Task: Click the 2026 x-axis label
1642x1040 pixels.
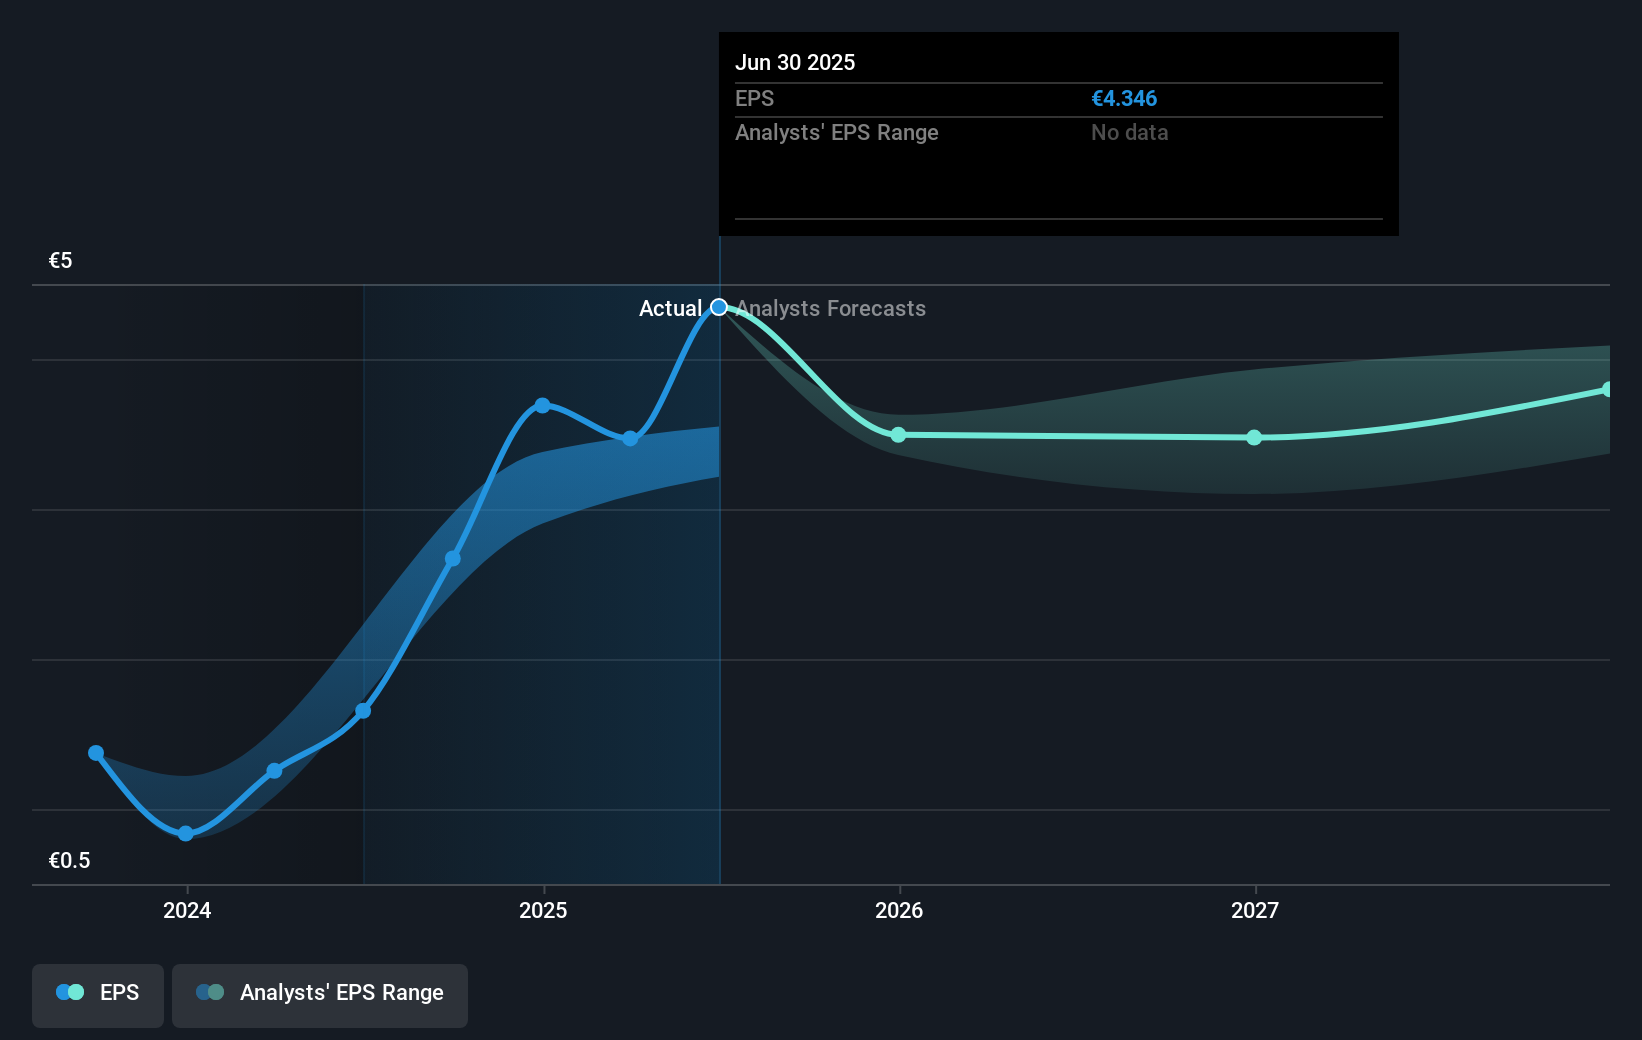Action: (x=899, y=910)
